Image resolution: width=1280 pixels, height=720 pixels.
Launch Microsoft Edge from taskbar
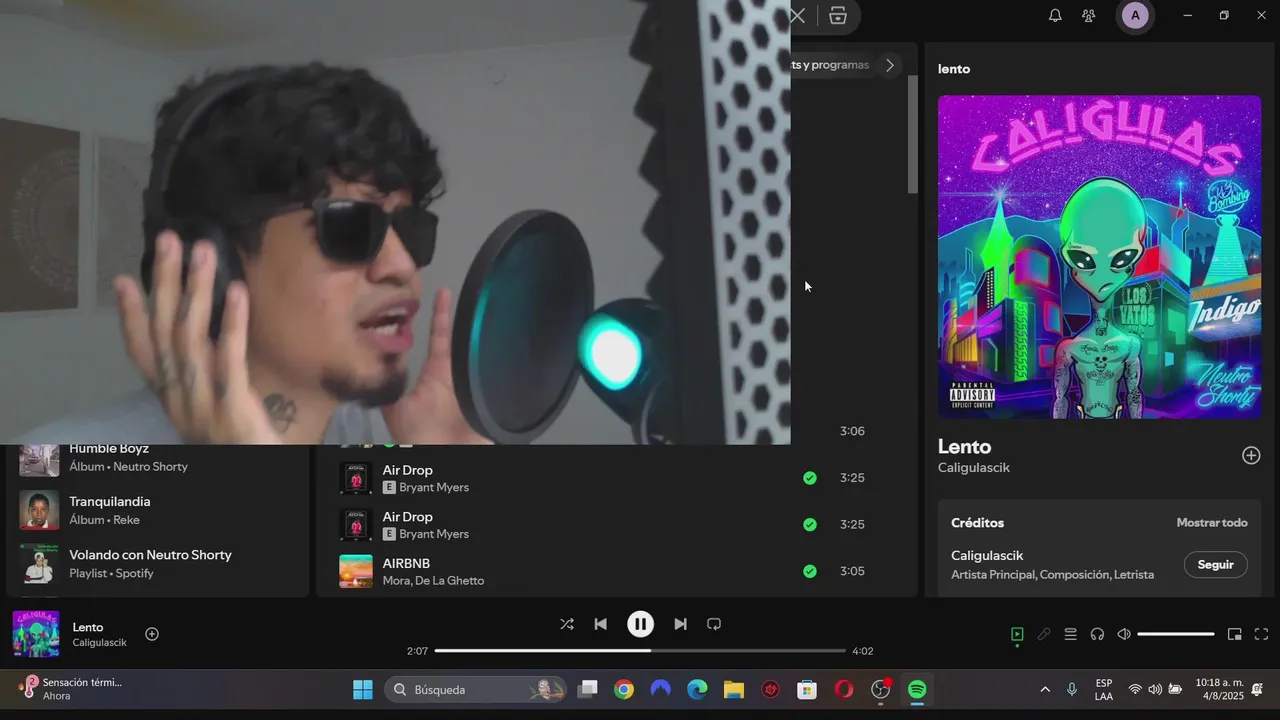click(x=697, y=689)
